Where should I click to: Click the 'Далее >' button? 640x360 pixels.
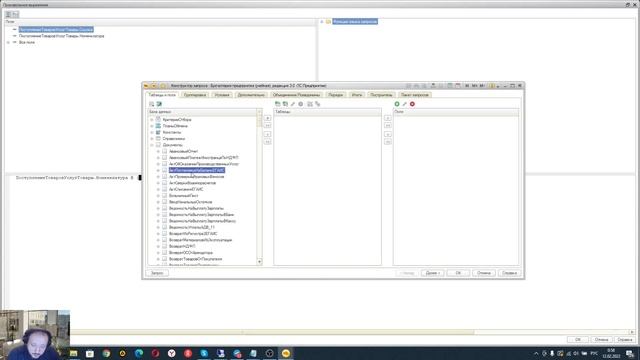(x=432, y=273)
